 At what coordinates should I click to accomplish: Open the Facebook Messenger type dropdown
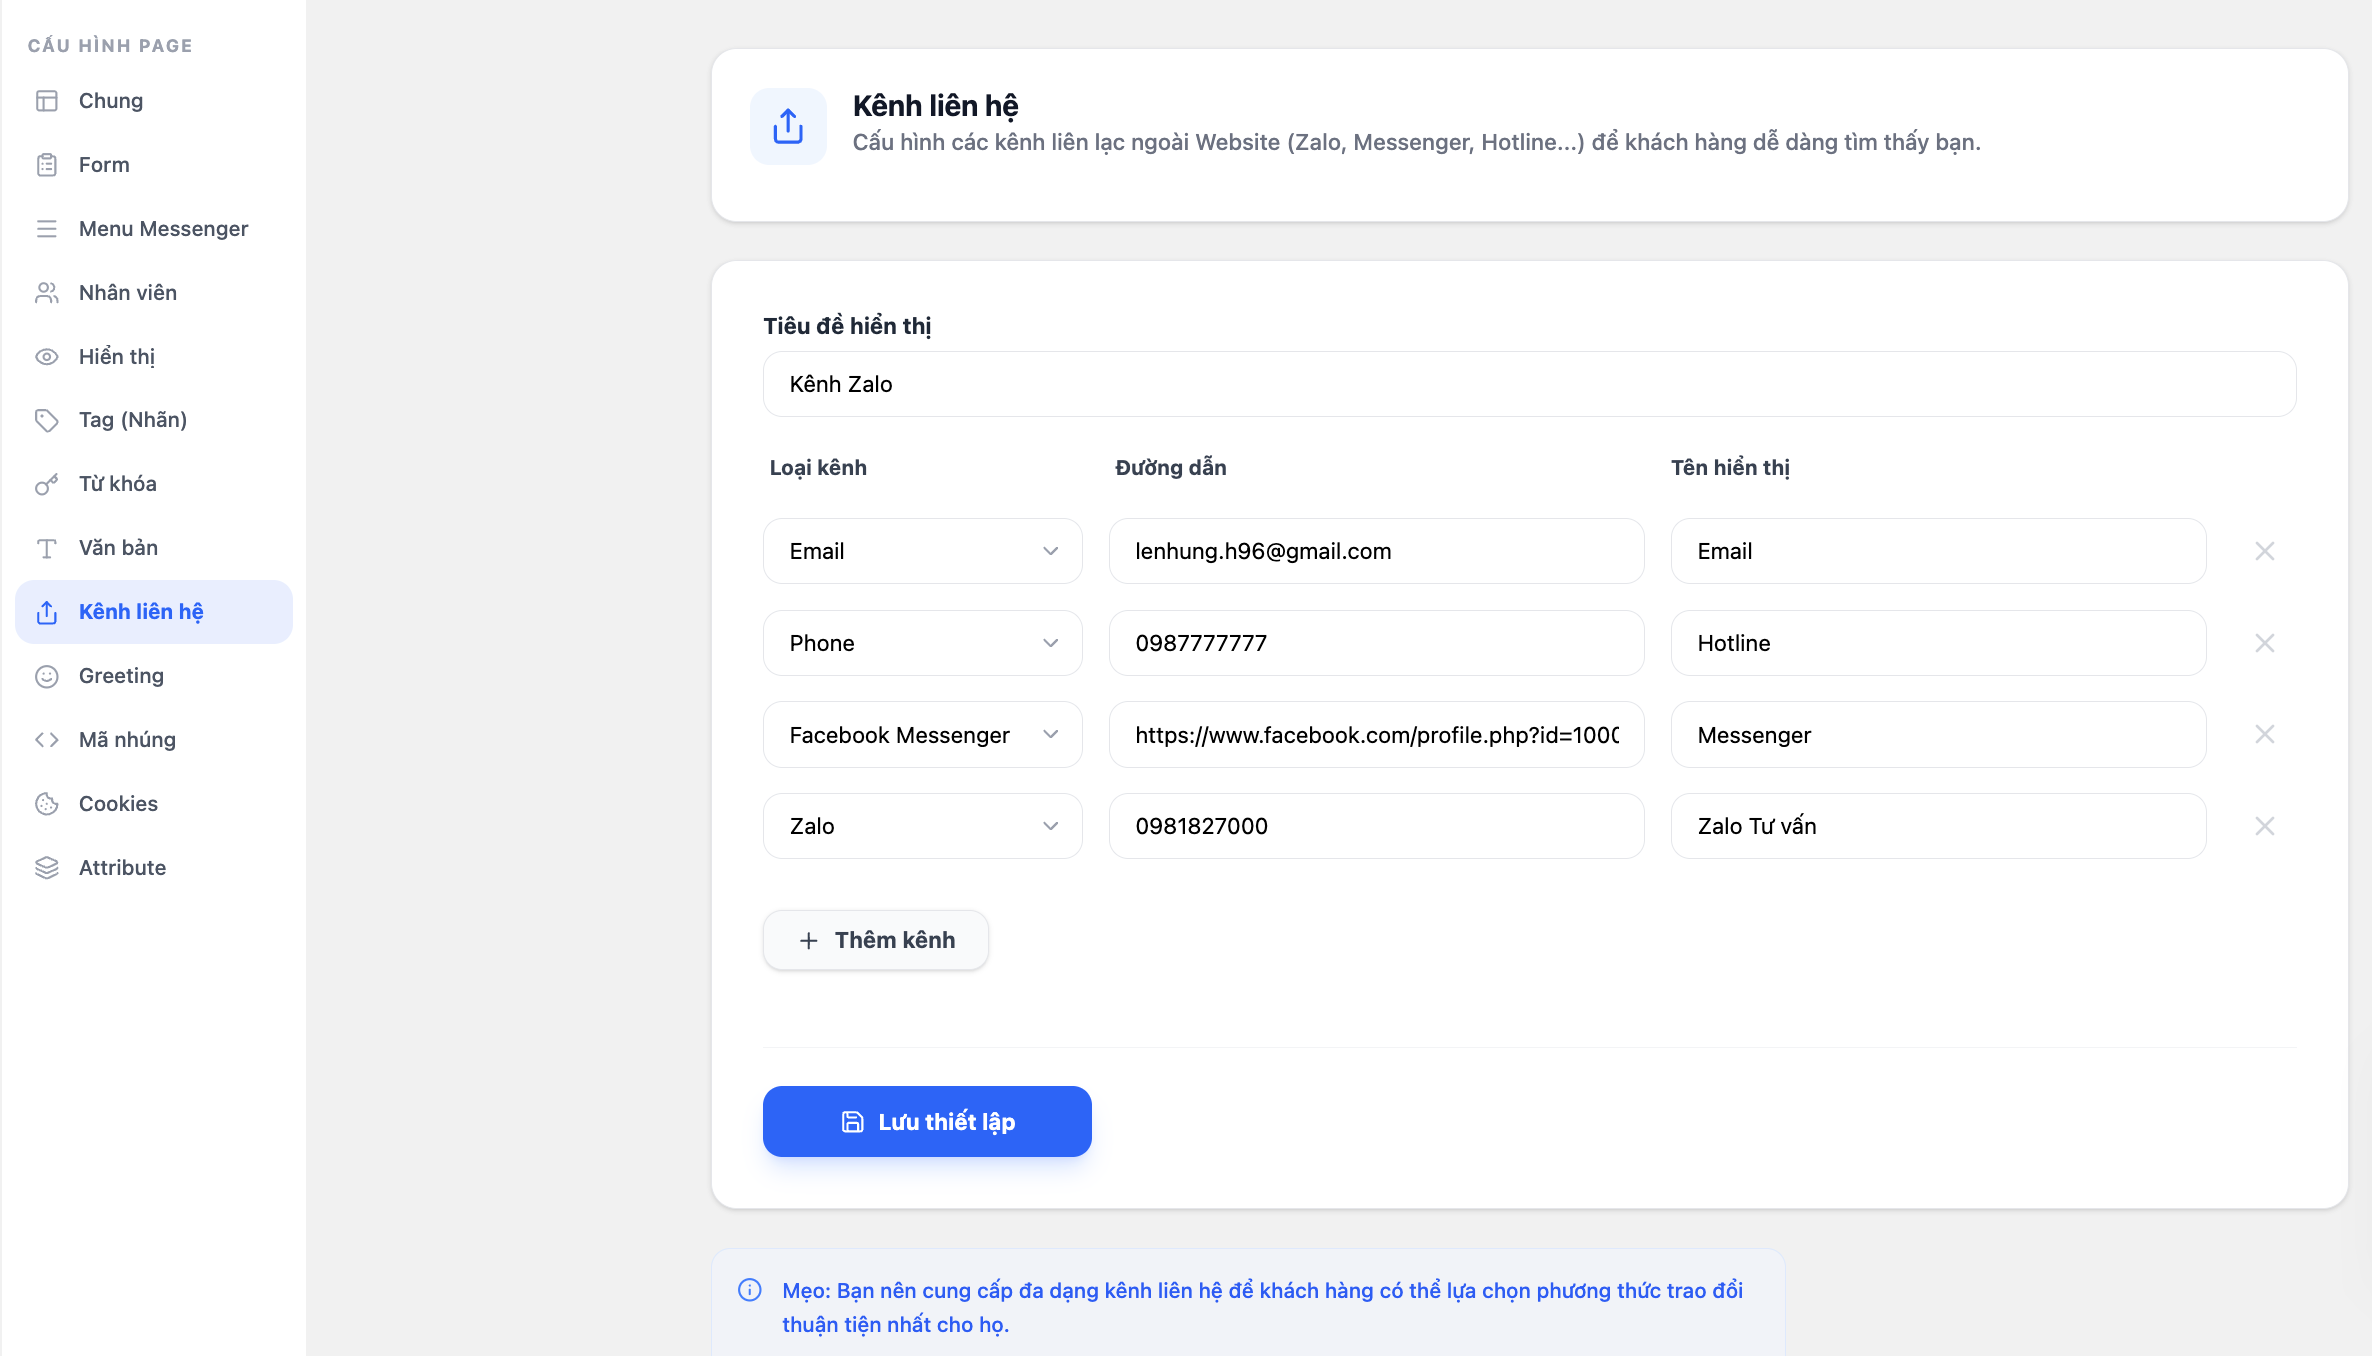922,734
